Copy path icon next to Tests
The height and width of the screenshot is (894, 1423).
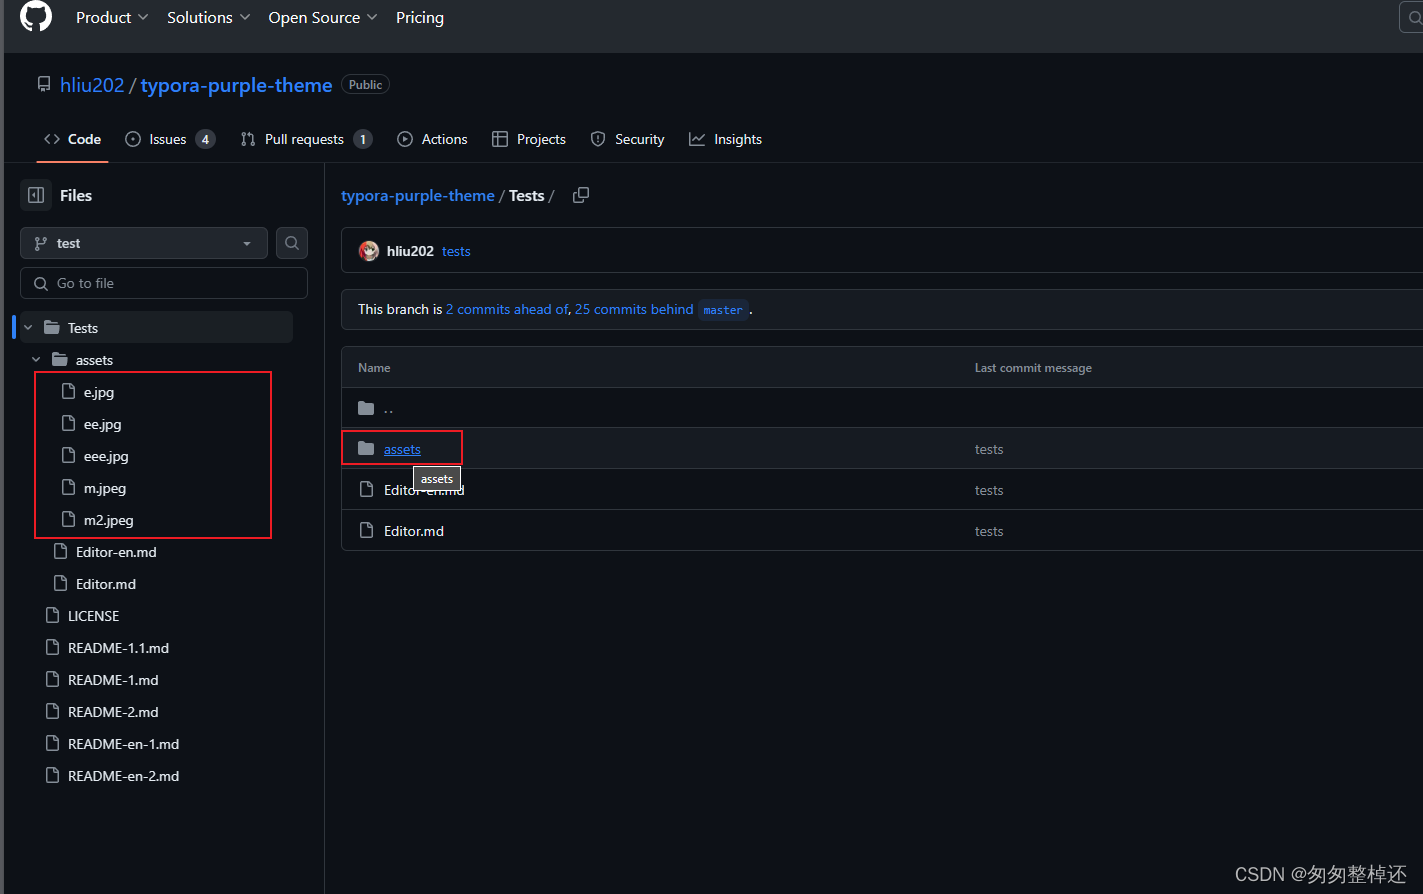tap(581, 195)
